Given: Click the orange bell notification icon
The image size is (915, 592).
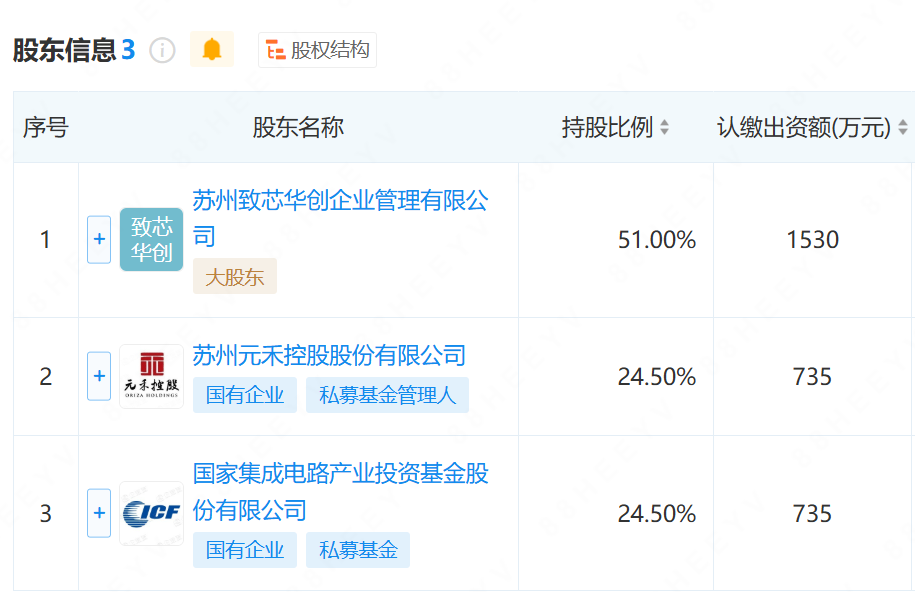Looking at the screenshot, I should (212, 50).
